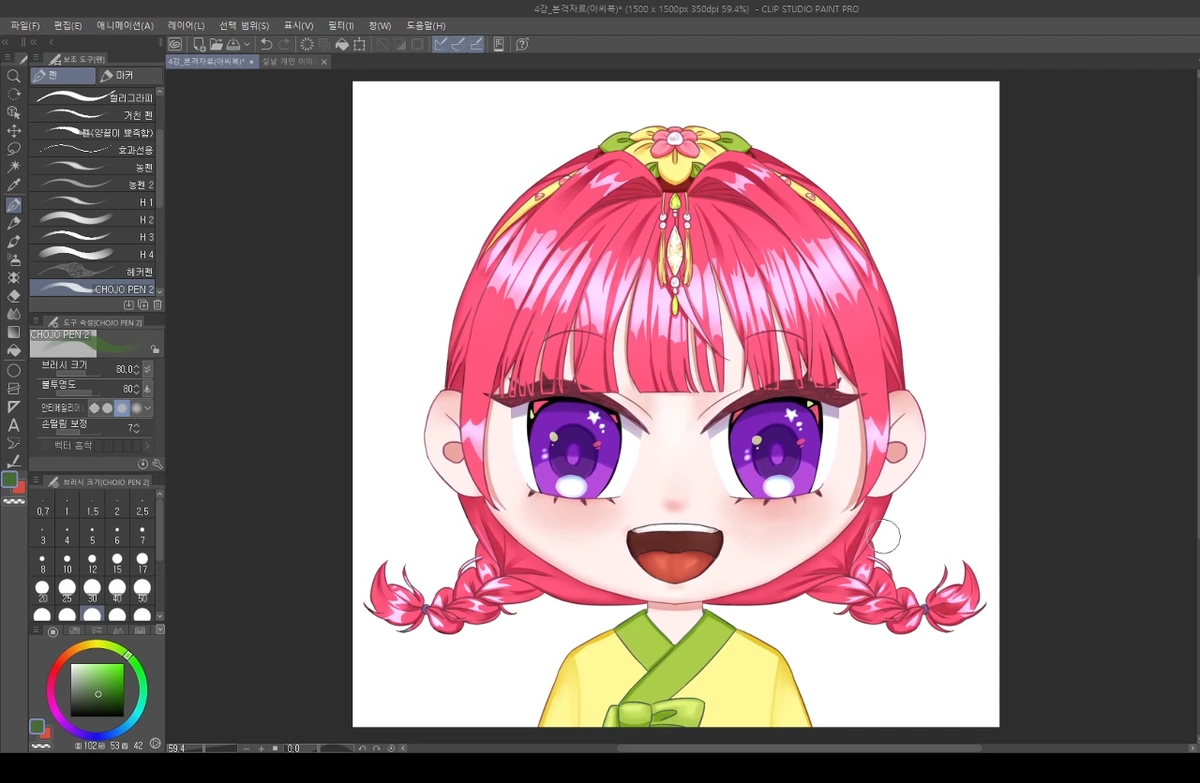Select the Eraser tool

(14, 296)
